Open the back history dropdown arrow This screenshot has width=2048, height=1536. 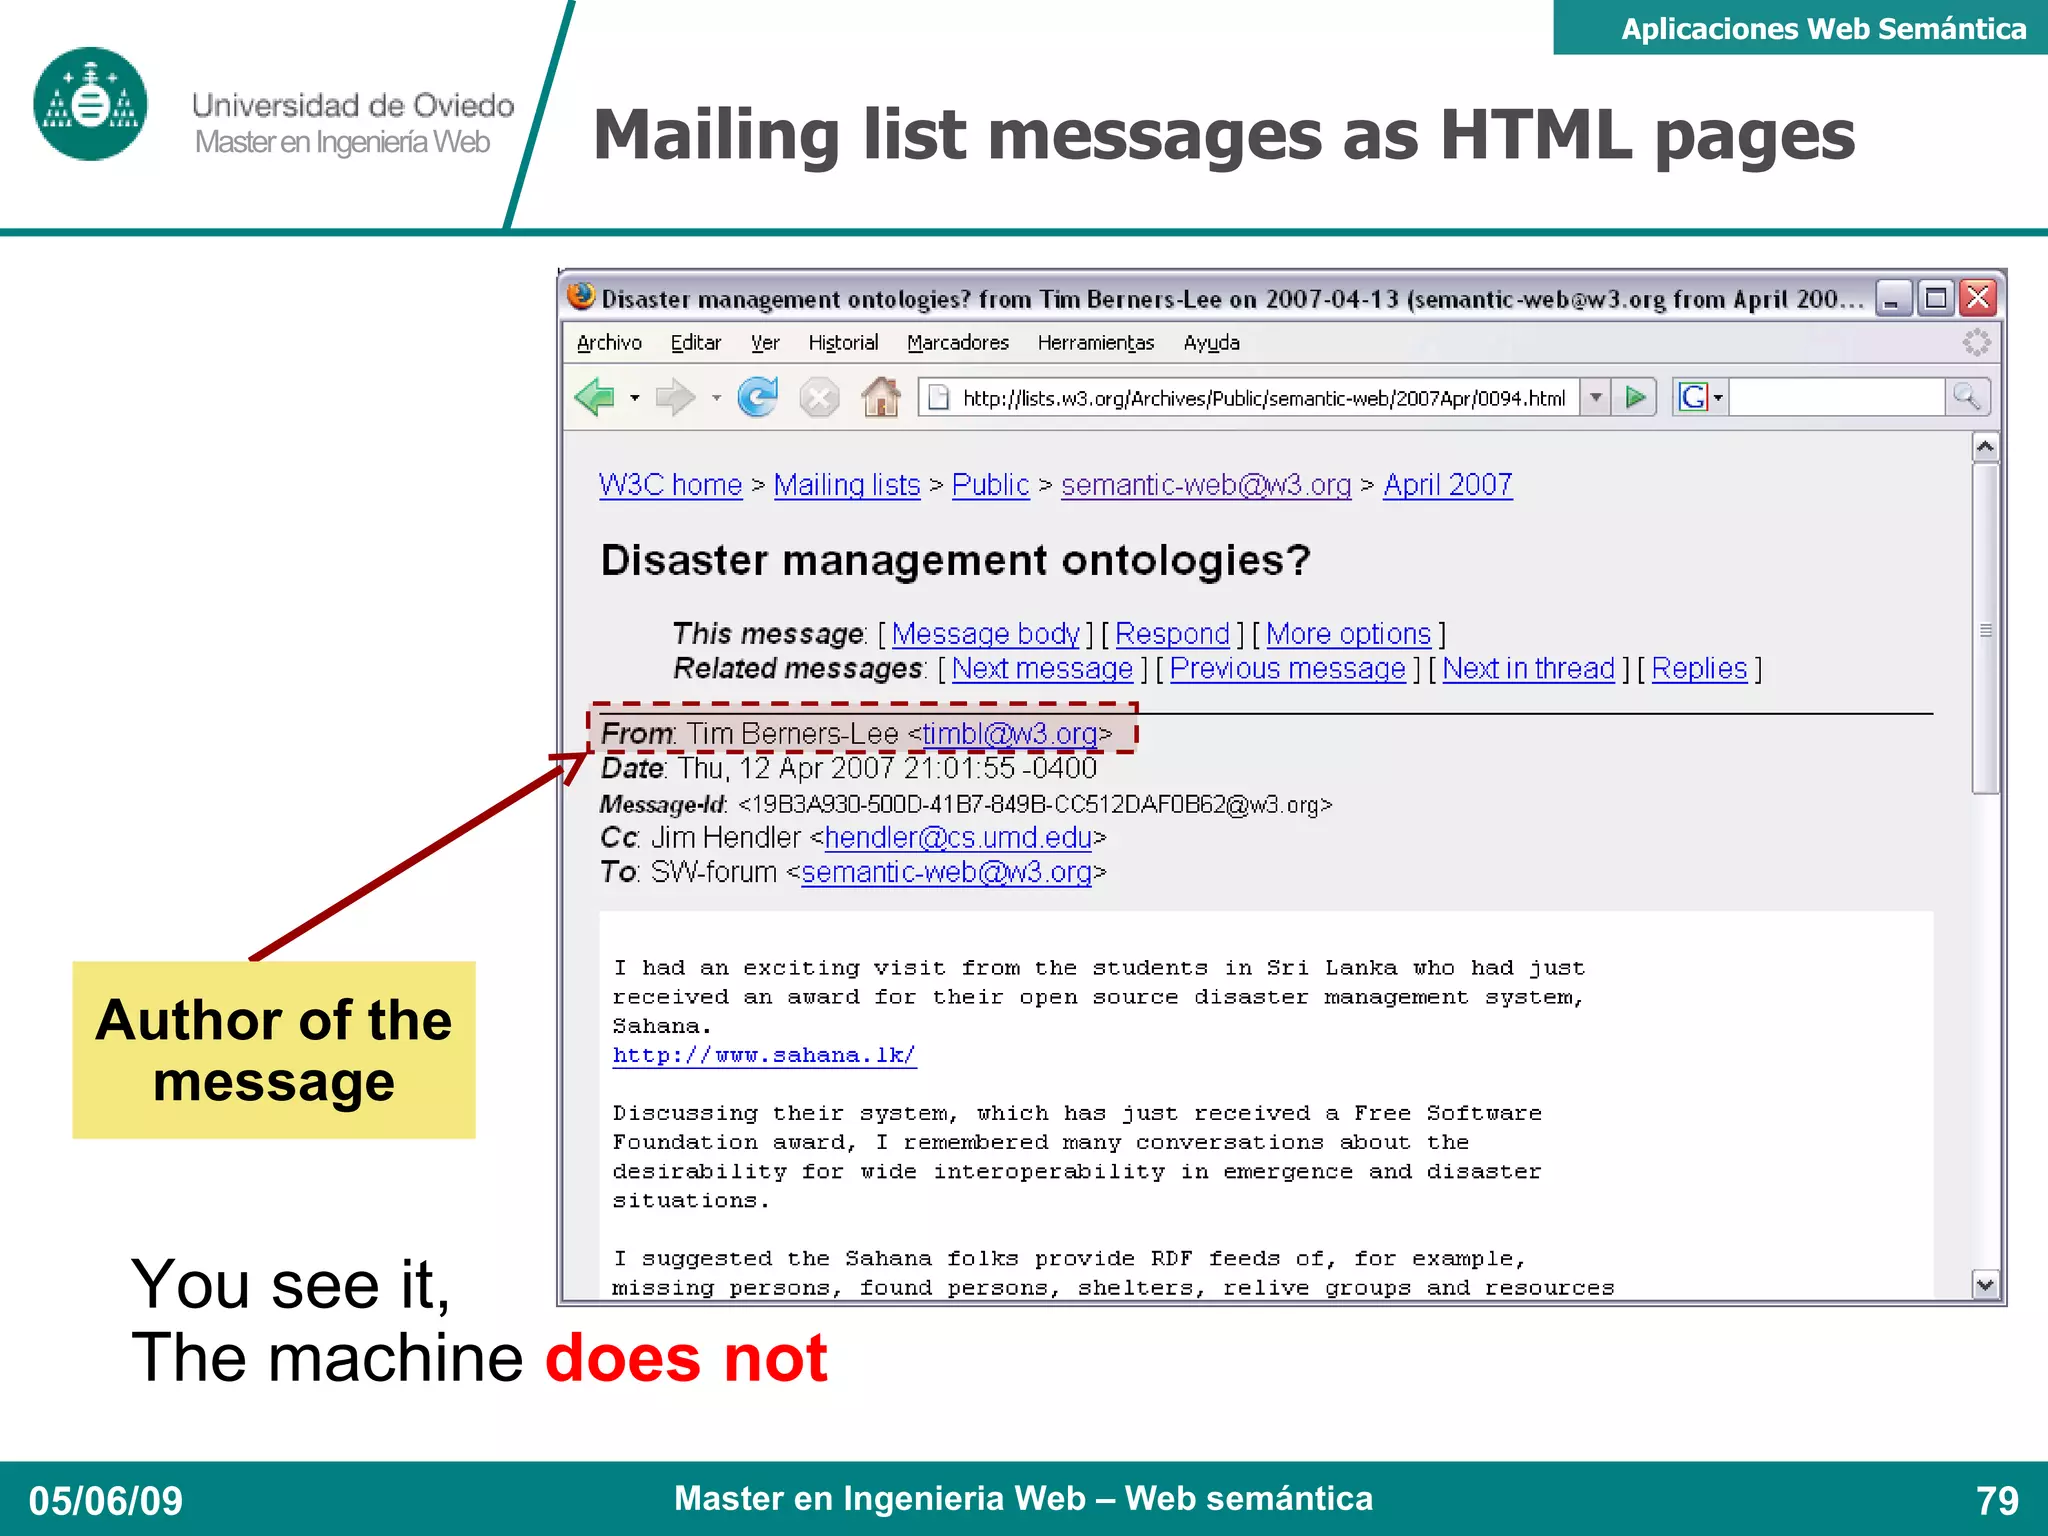pos(635,398)
